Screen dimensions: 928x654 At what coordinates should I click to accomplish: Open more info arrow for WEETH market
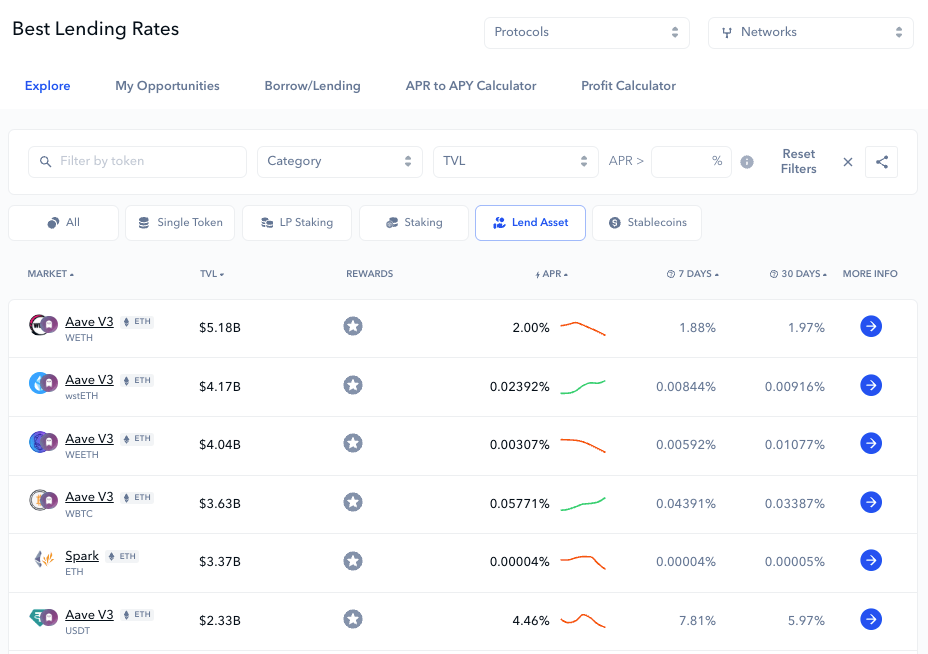[x=871, y=443]
